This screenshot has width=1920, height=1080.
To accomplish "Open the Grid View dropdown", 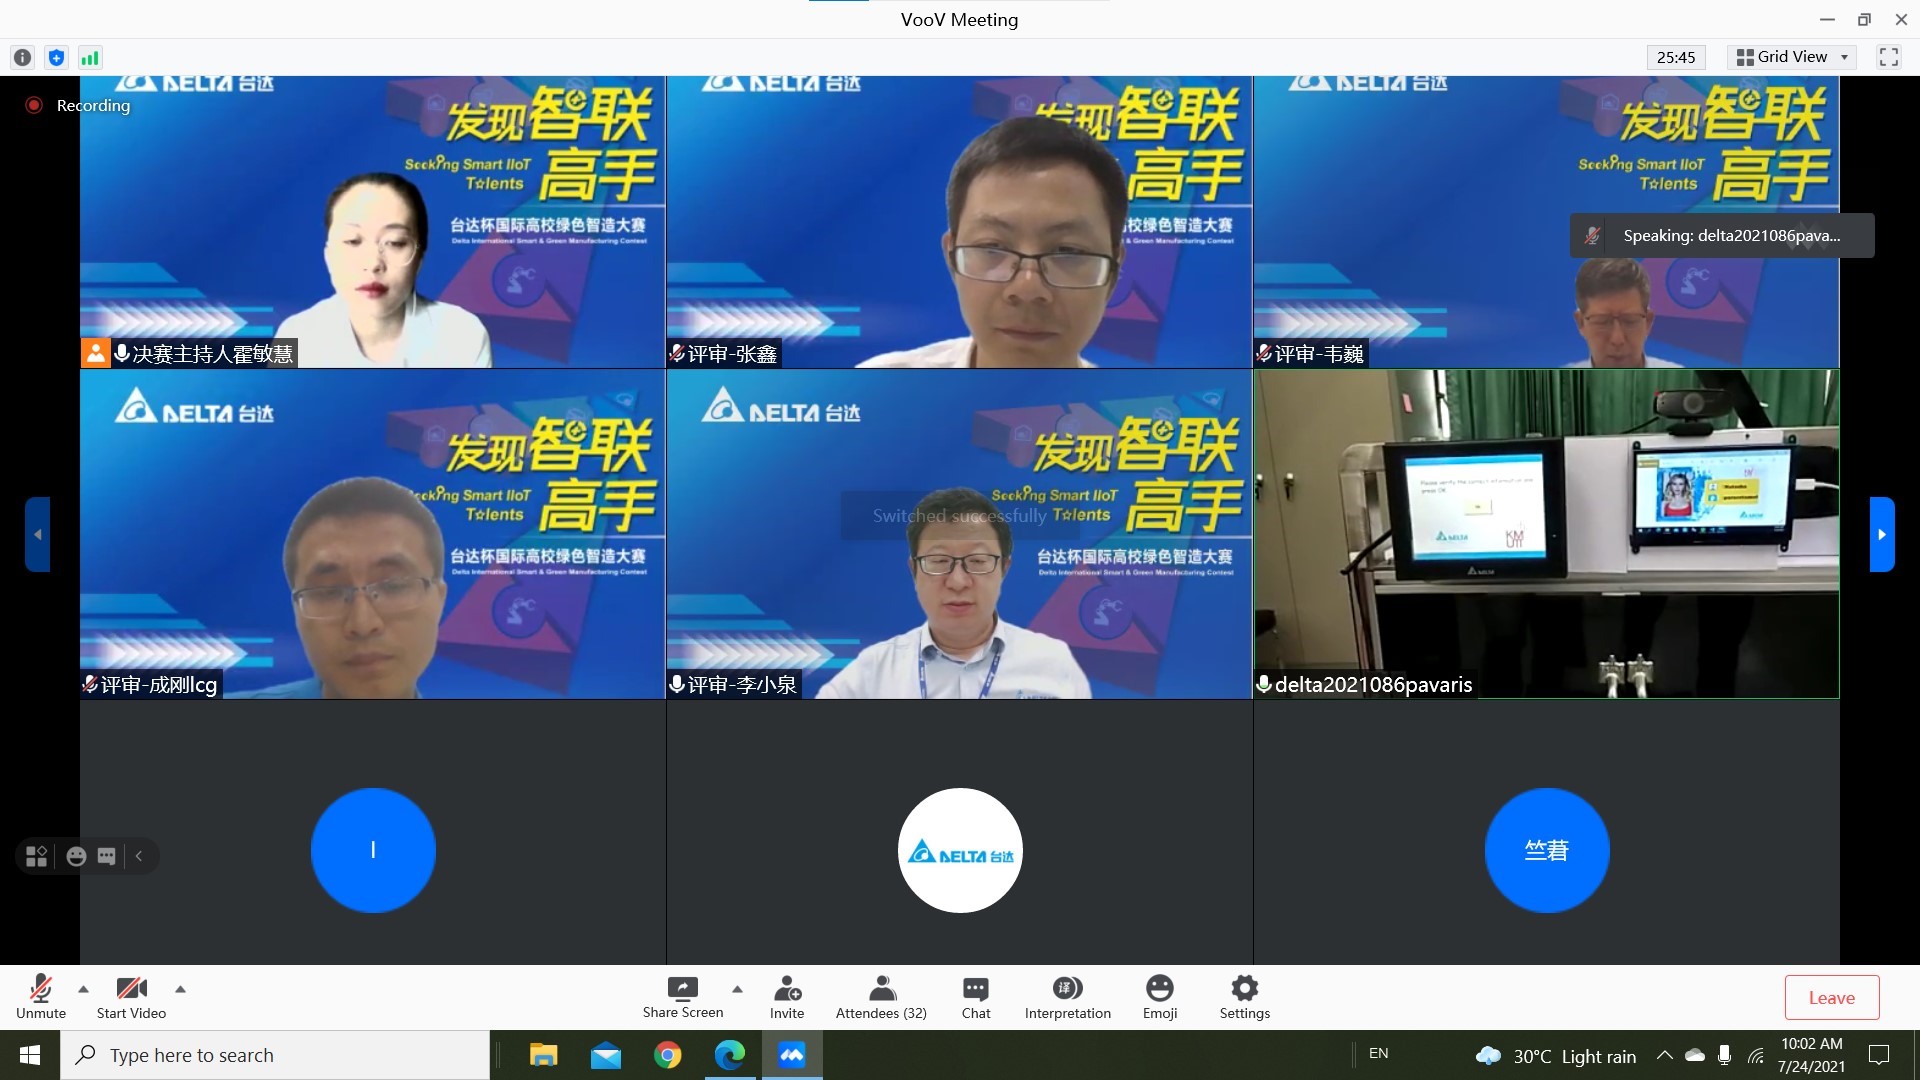I will (x=1792, y=57).
